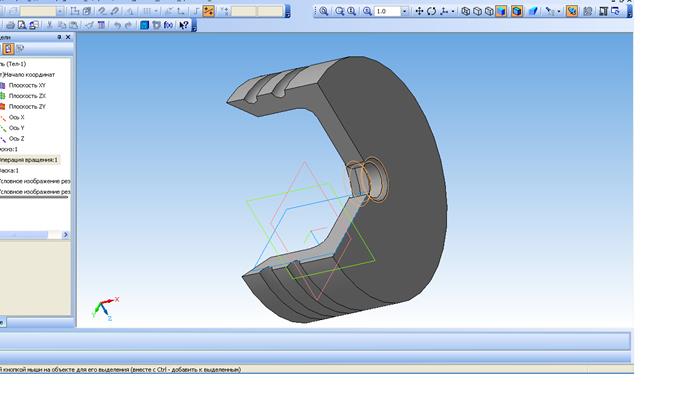Click the redraw window icon at far right
The width and height of the screenshot is (681, 409).
615,11
